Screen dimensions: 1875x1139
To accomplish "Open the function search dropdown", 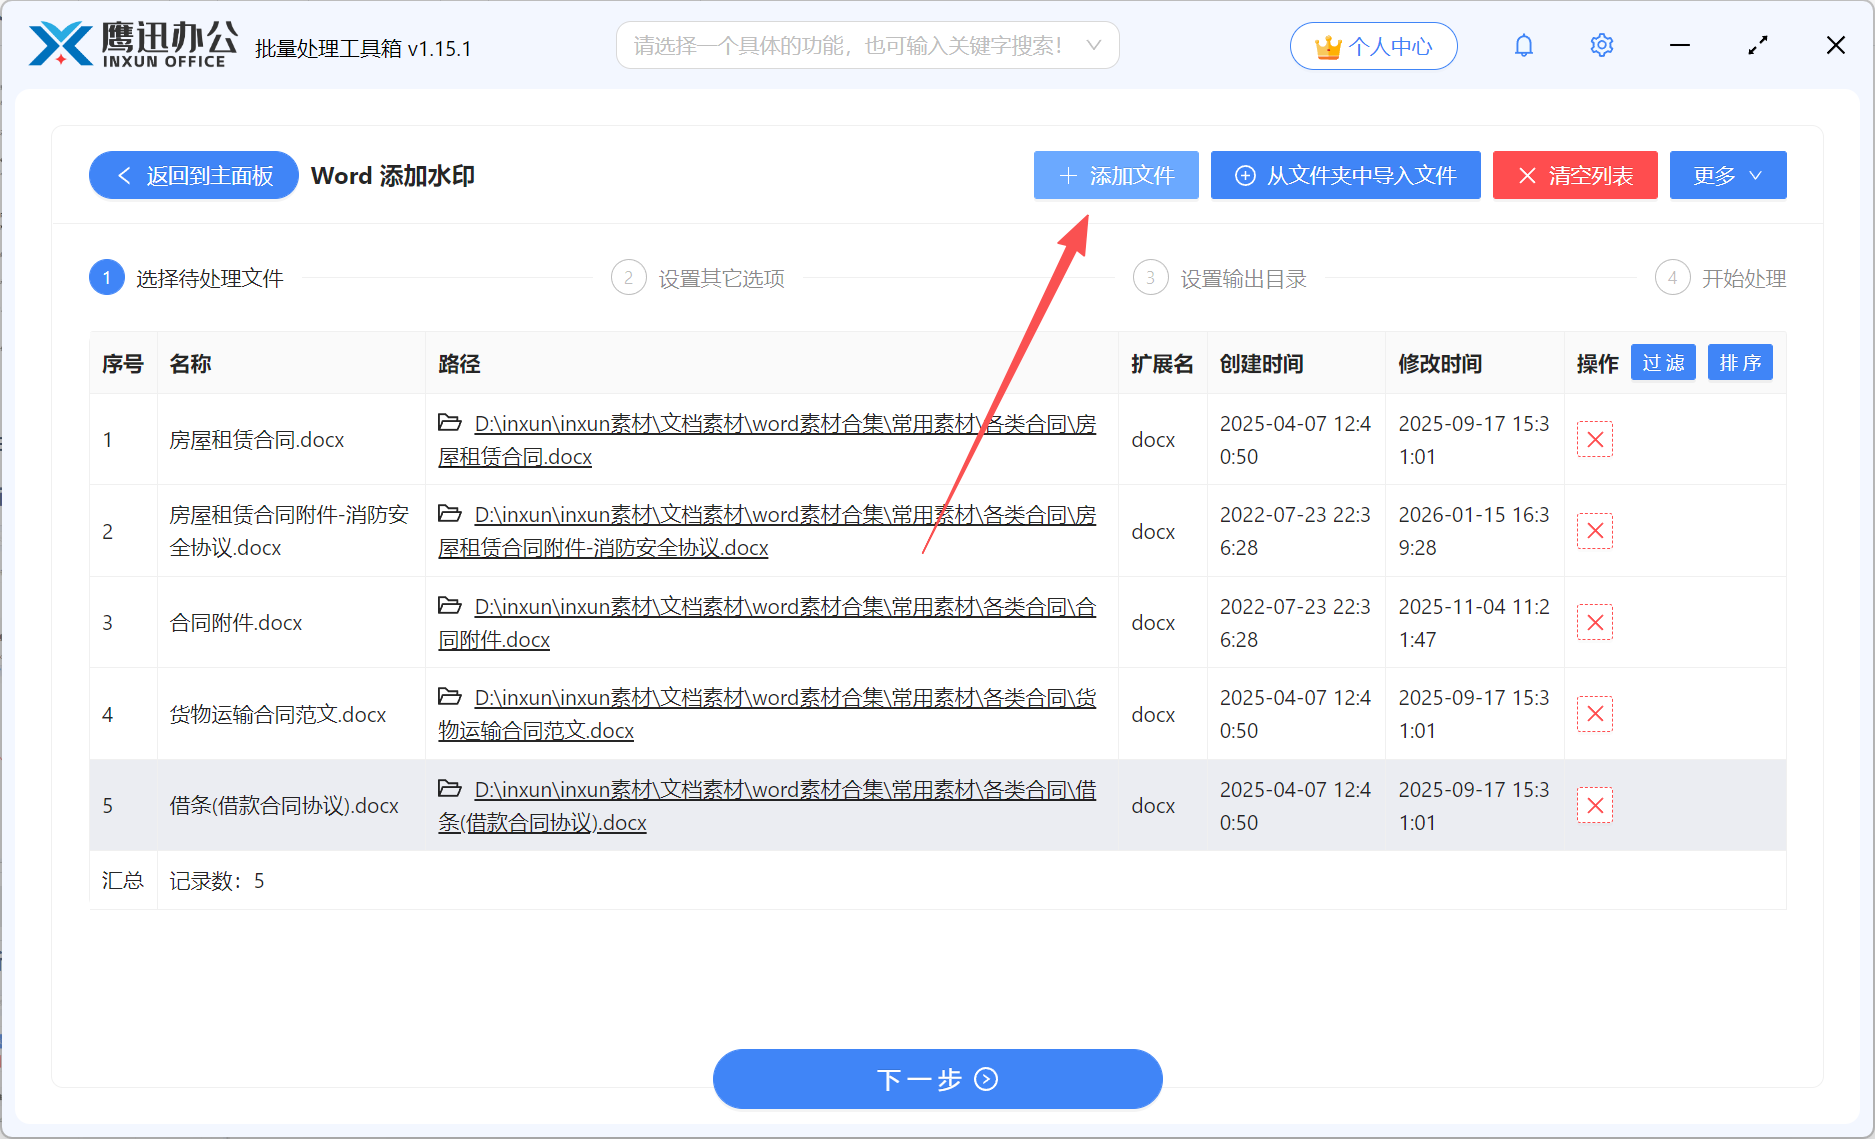I will [x=867, y=45].
